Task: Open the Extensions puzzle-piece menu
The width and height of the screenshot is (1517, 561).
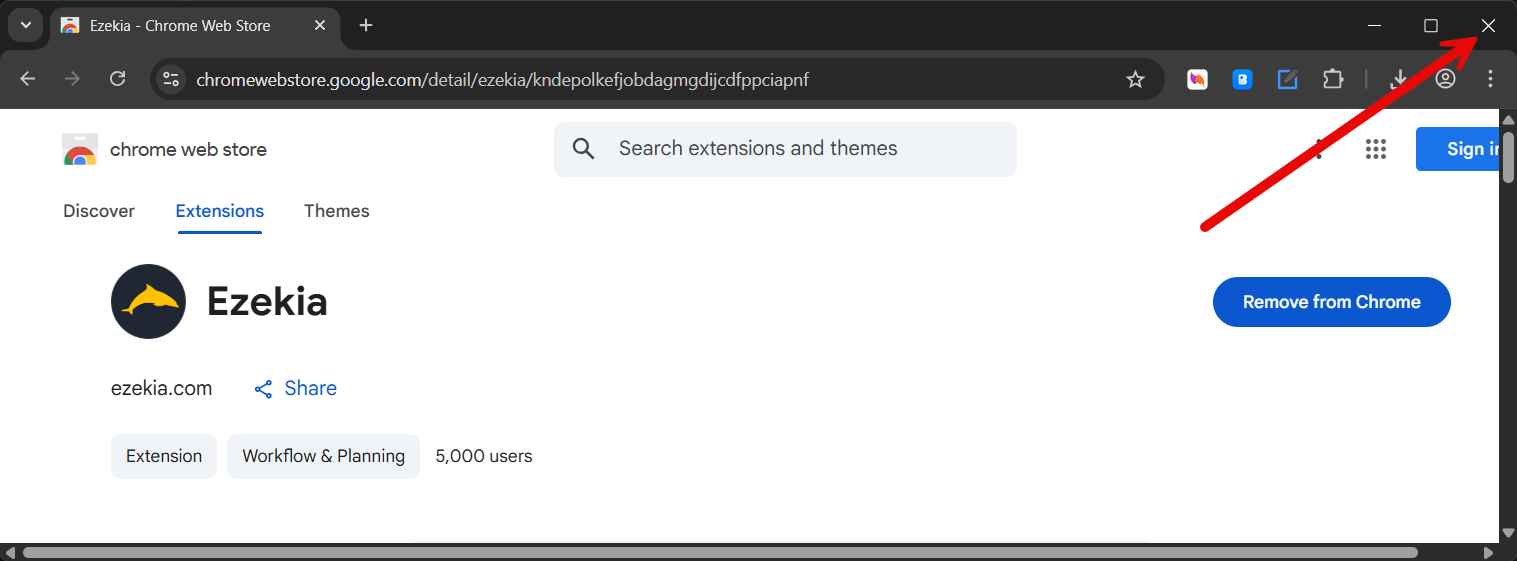Action: coord(1333,79)
